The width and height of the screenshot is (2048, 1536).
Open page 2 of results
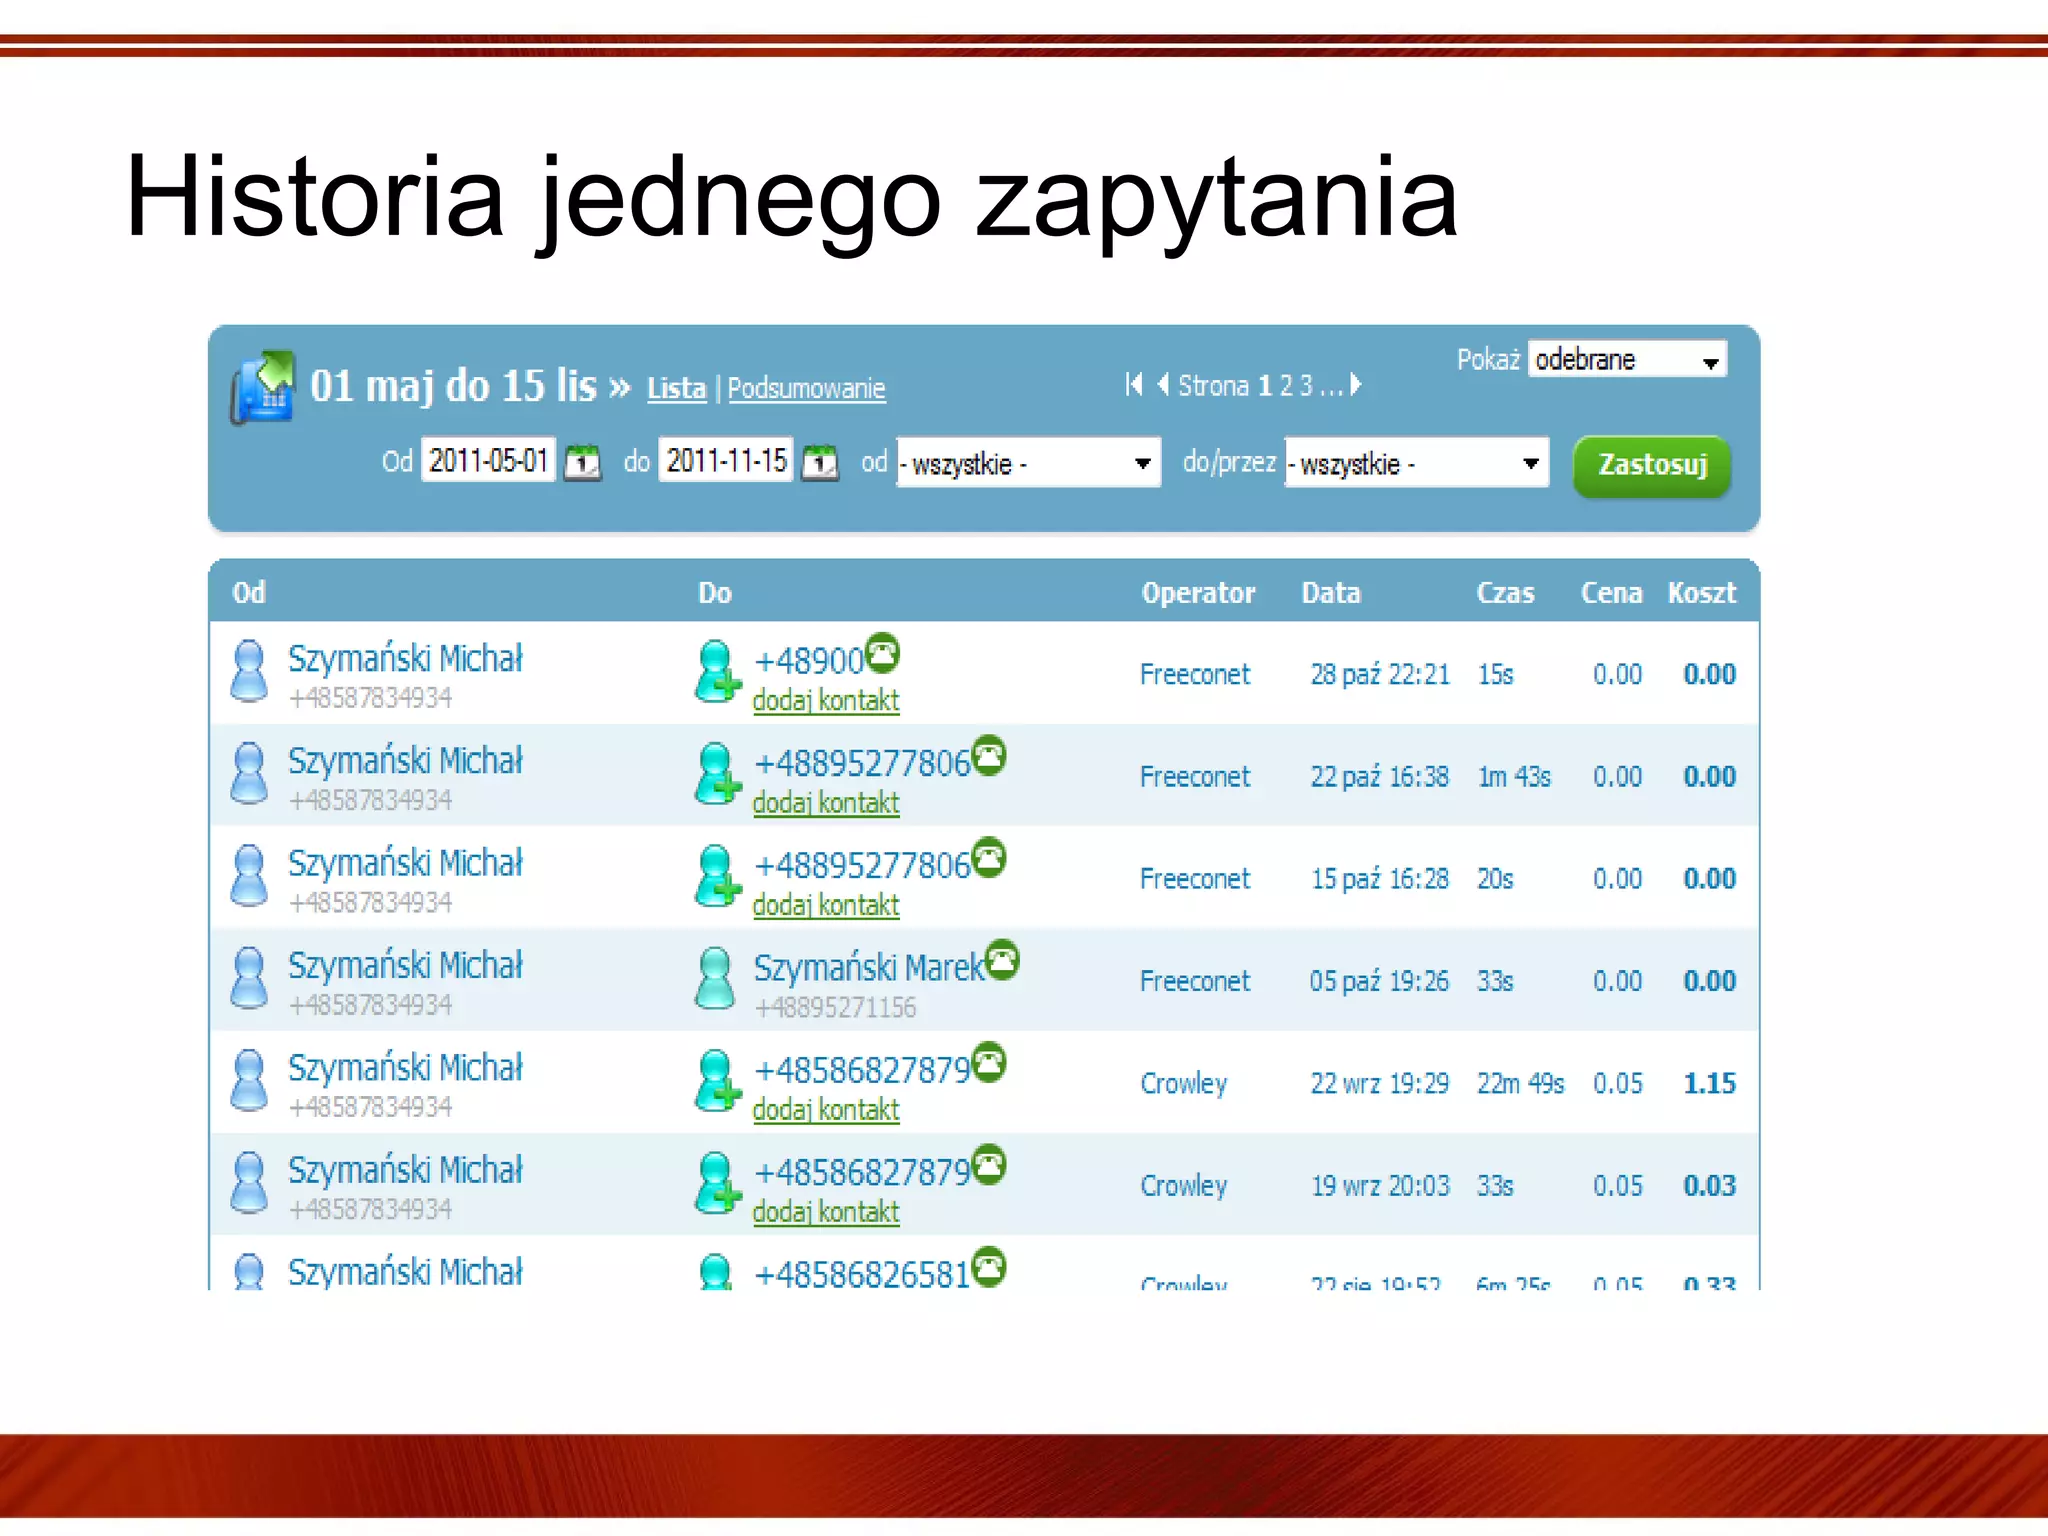(1286, 386)
